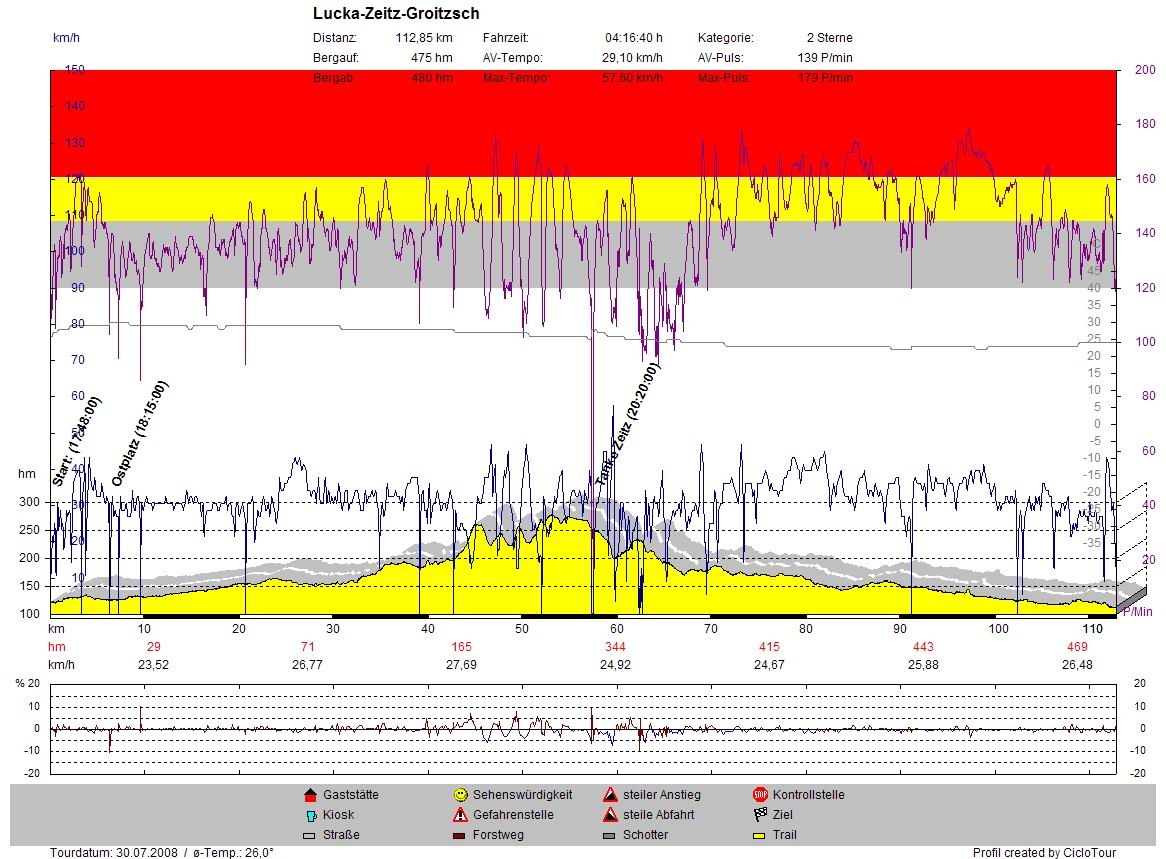This screenshot has height=859, width=1166.
Task: Select the grey Schotter swatch
Action: pyautogui.click(x=610, y=836)
